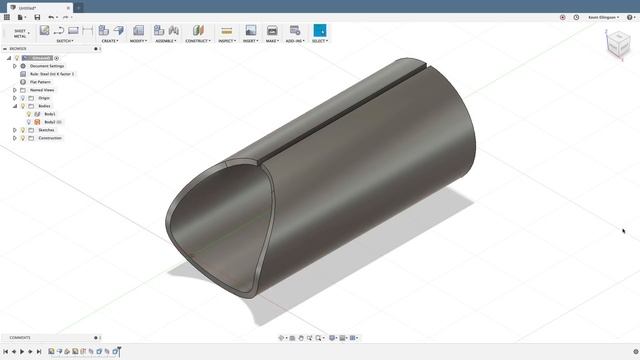The image size is (640, 360).
Task: Click the New Component icon in Assemble
Action: 159,30
